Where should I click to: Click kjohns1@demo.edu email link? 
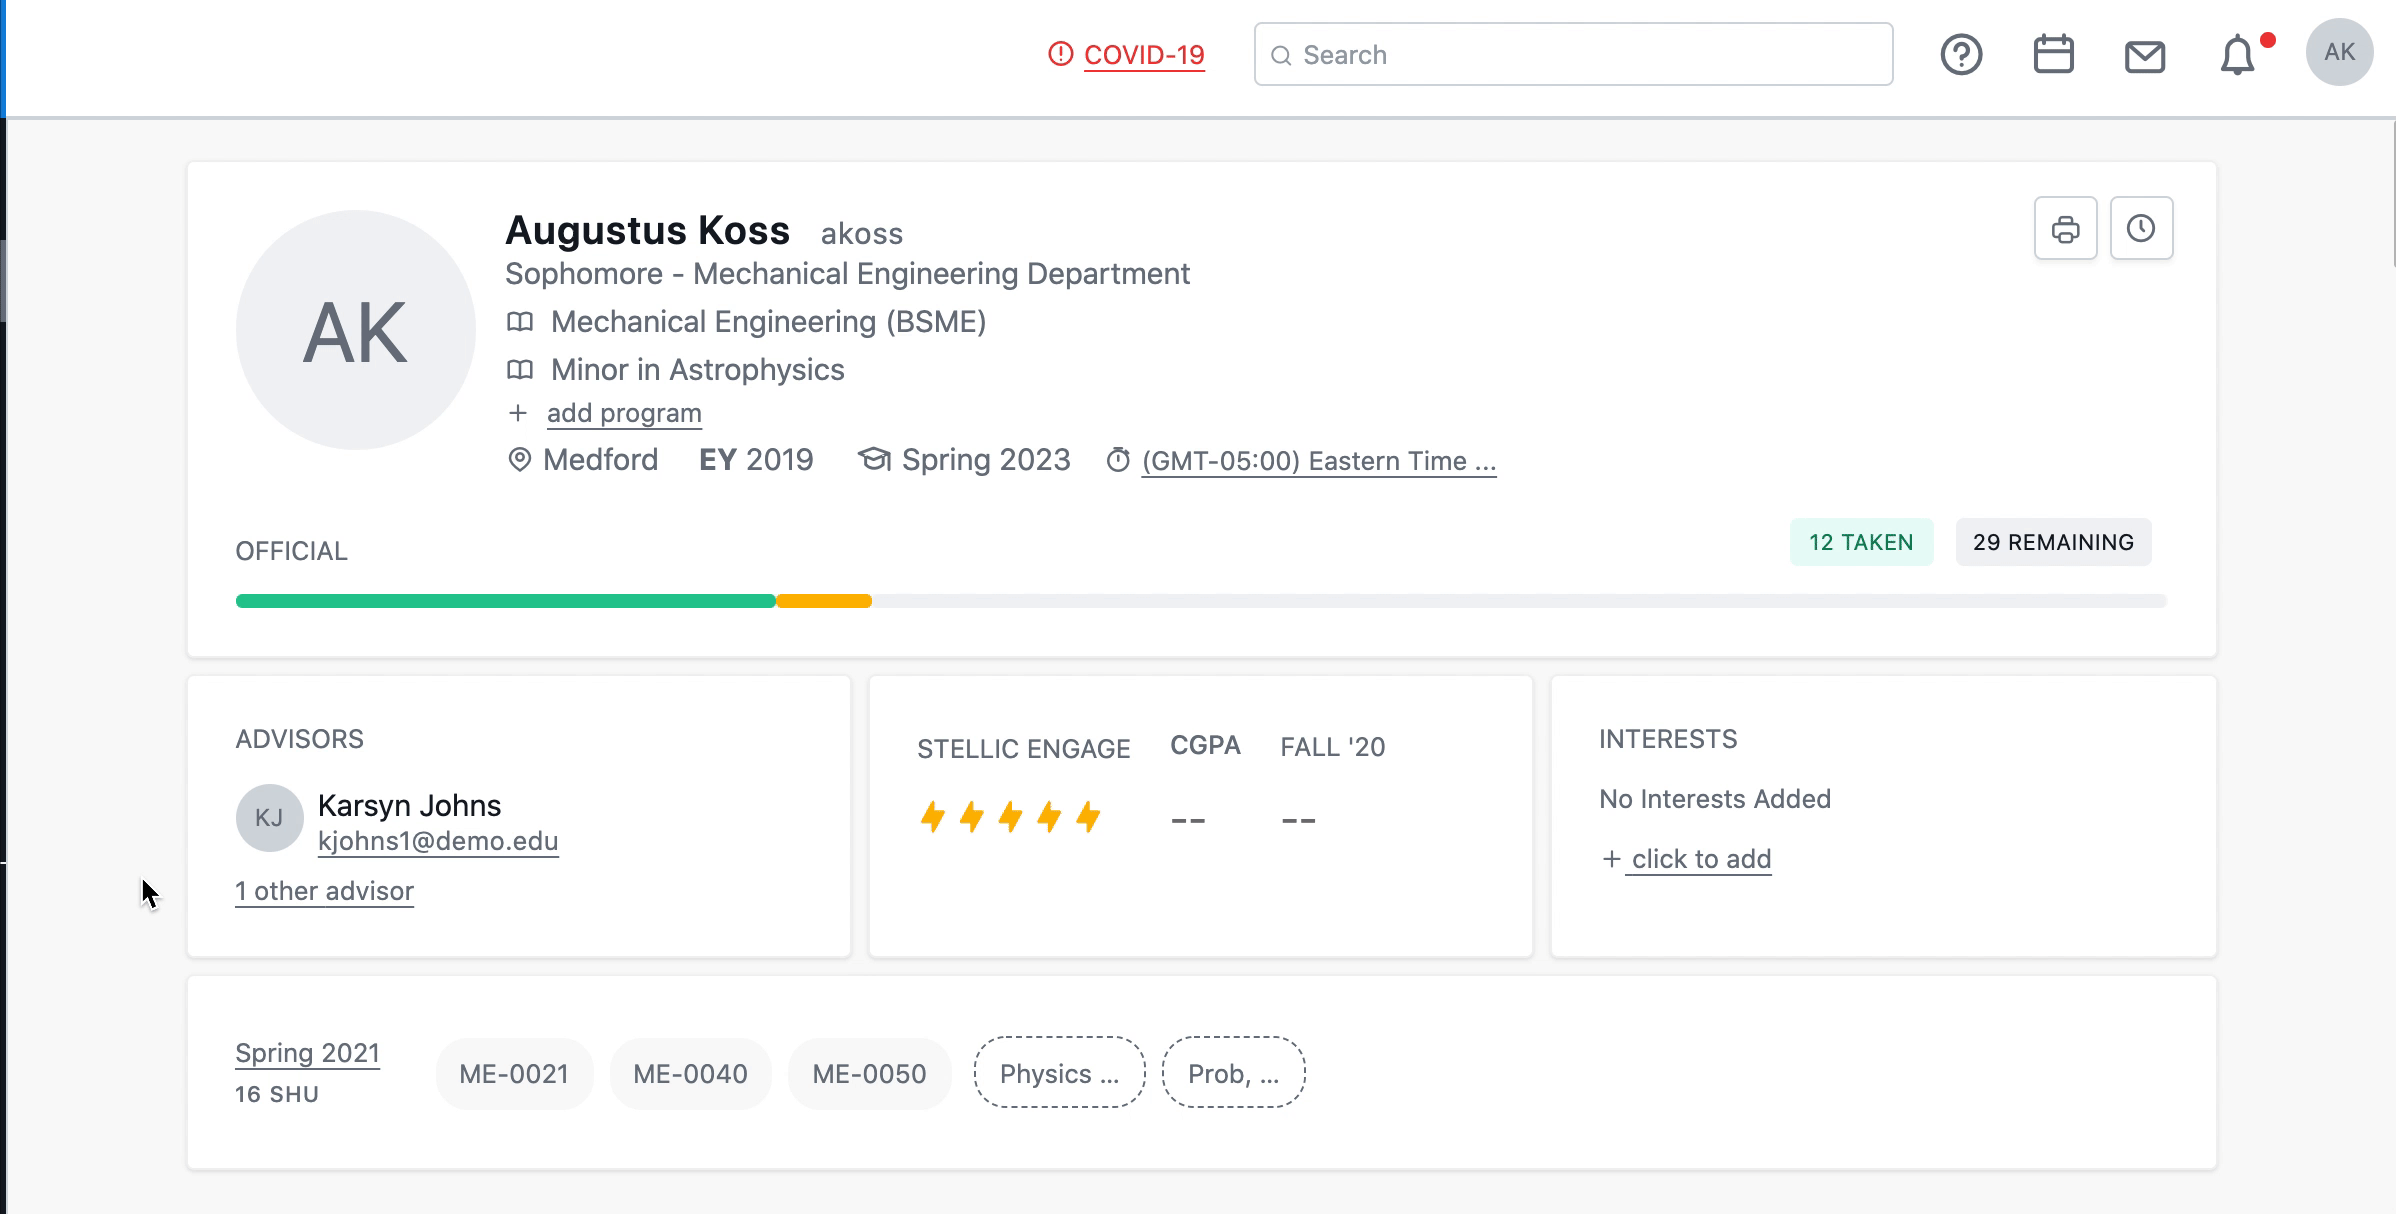pos(438,841)
